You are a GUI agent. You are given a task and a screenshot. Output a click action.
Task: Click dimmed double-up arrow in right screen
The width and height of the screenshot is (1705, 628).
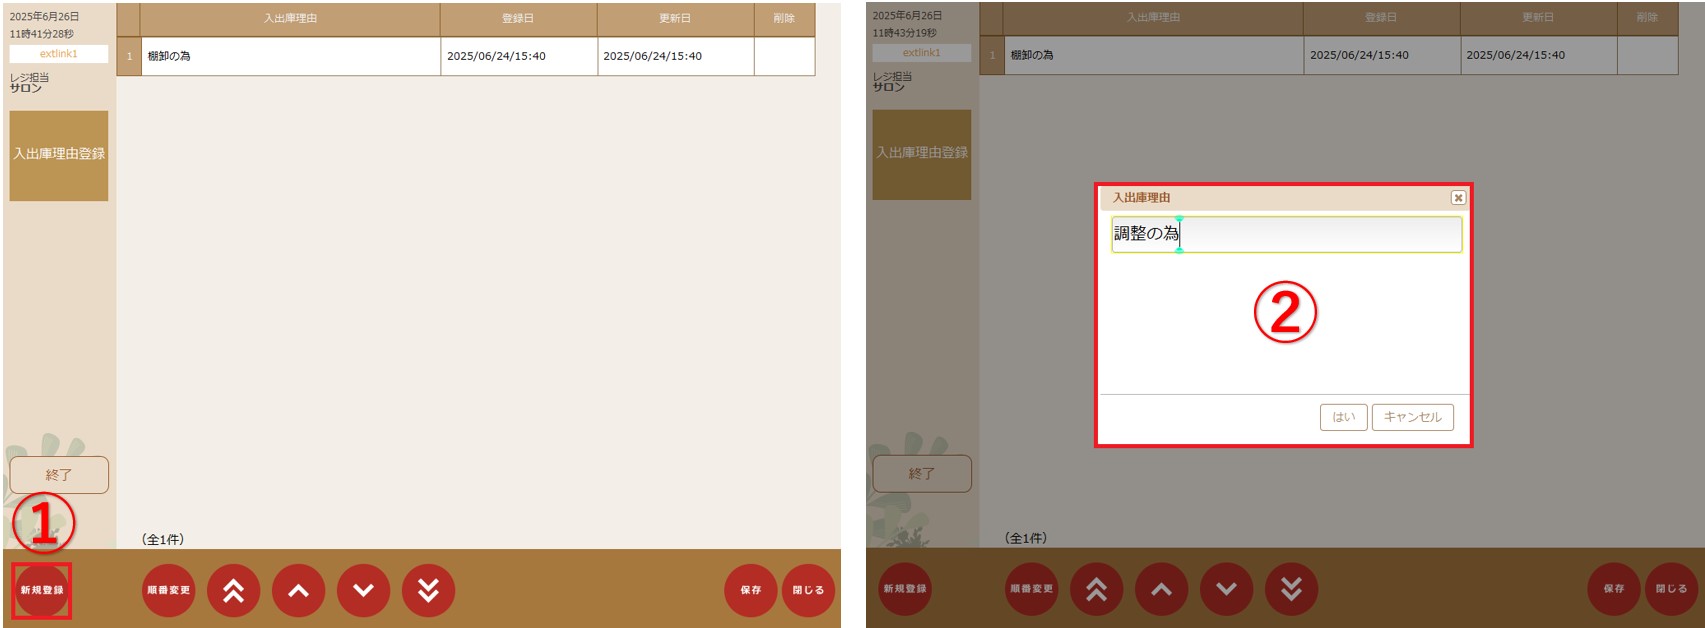pos(1096,589)
